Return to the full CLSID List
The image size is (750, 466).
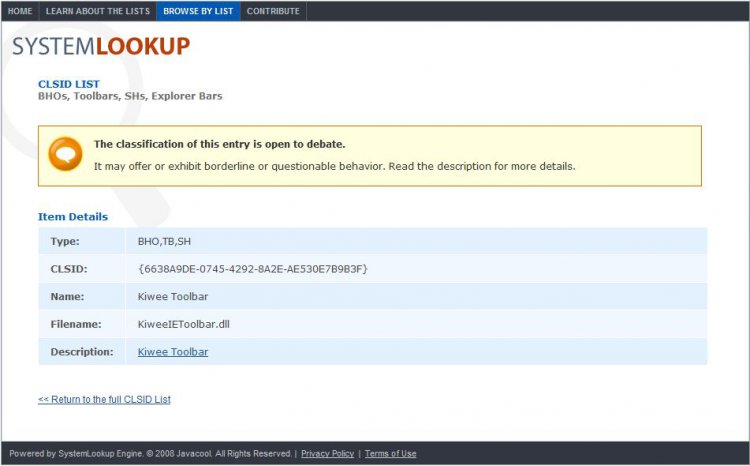click(x=104, y=399)
